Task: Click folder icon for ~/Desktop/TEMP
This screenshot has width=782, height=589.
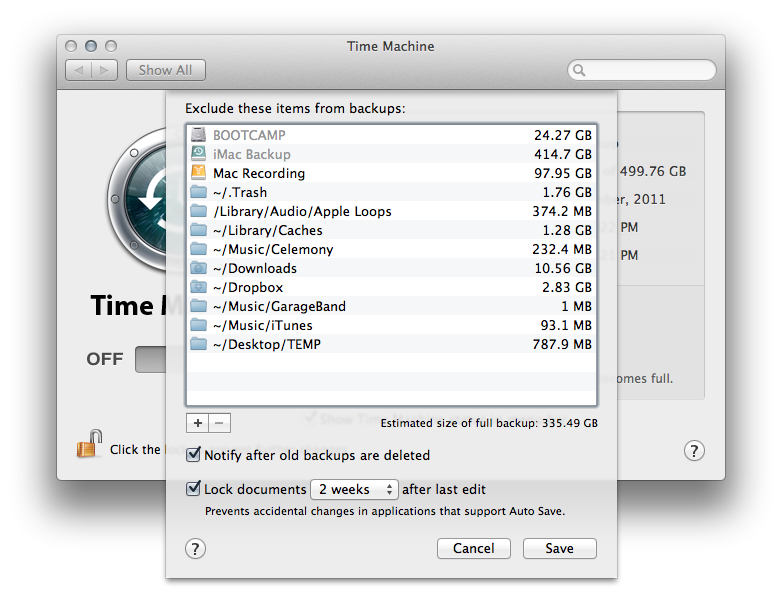Action: coord(198,344)
